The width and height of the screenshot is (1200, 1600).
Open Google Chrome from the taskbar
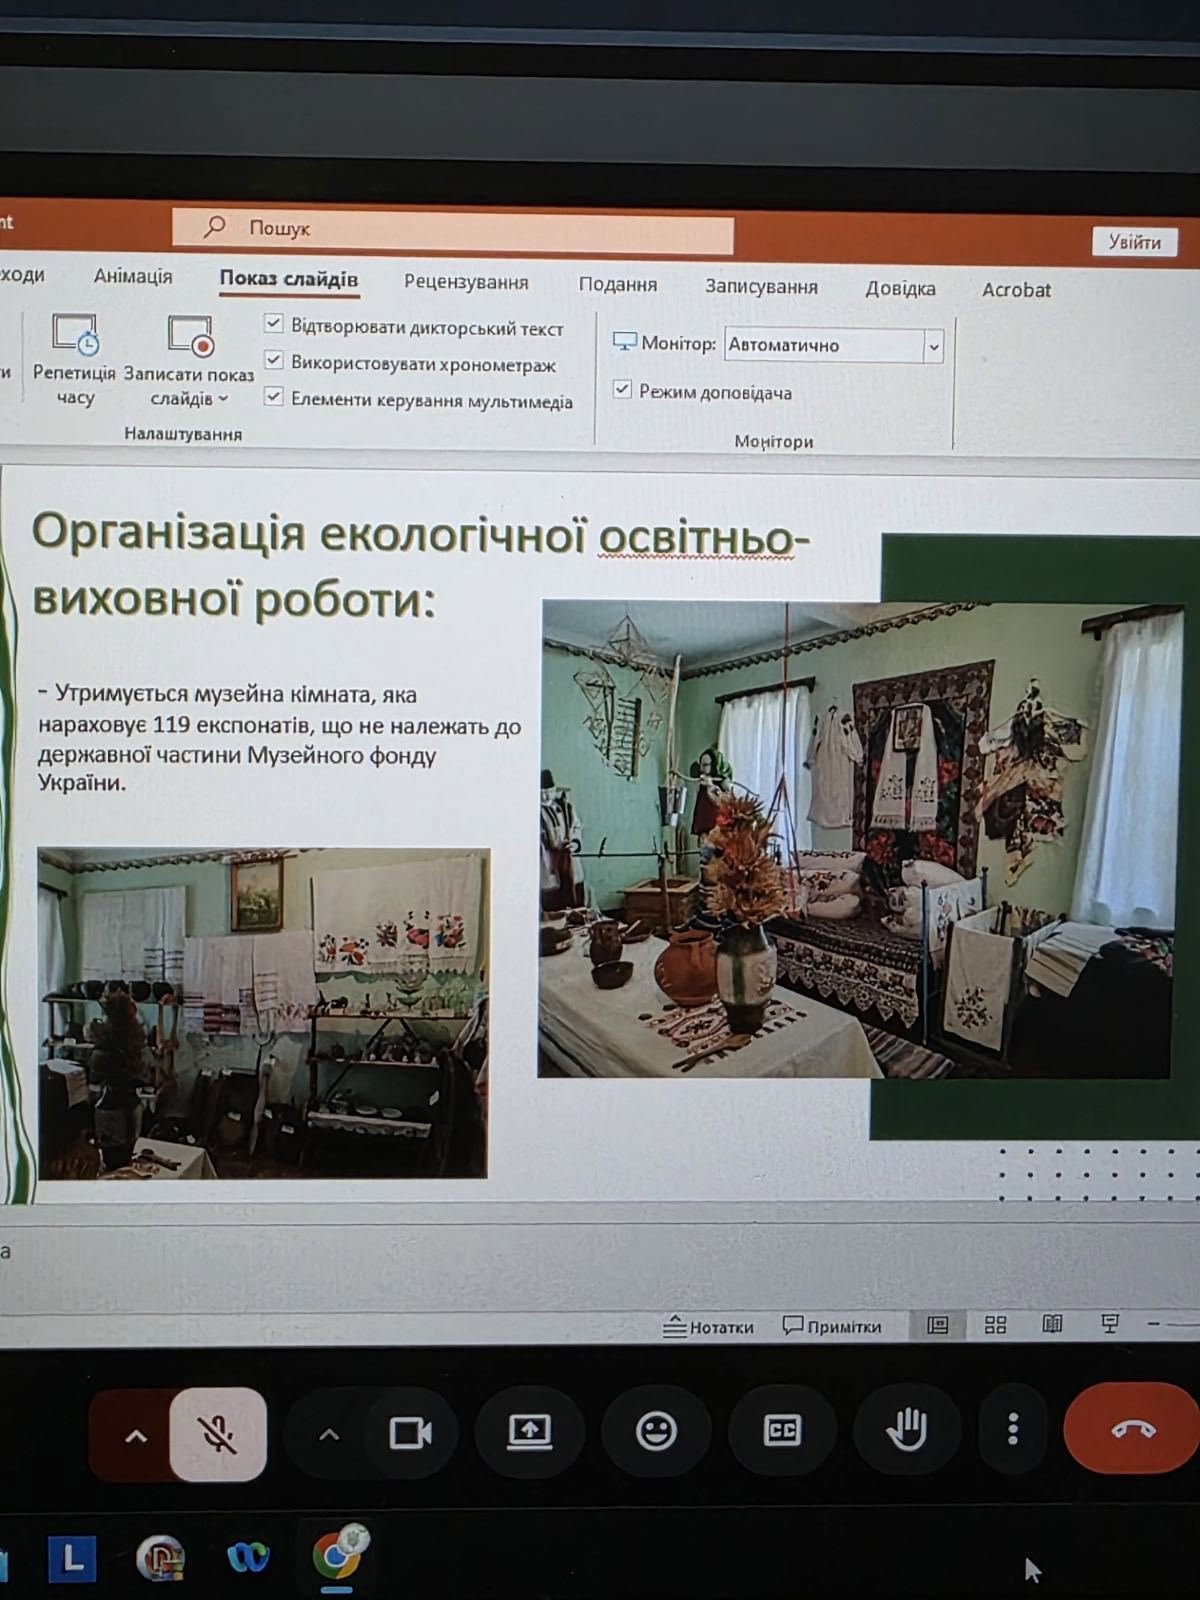pyautogui.click(x=337, y=1557)
